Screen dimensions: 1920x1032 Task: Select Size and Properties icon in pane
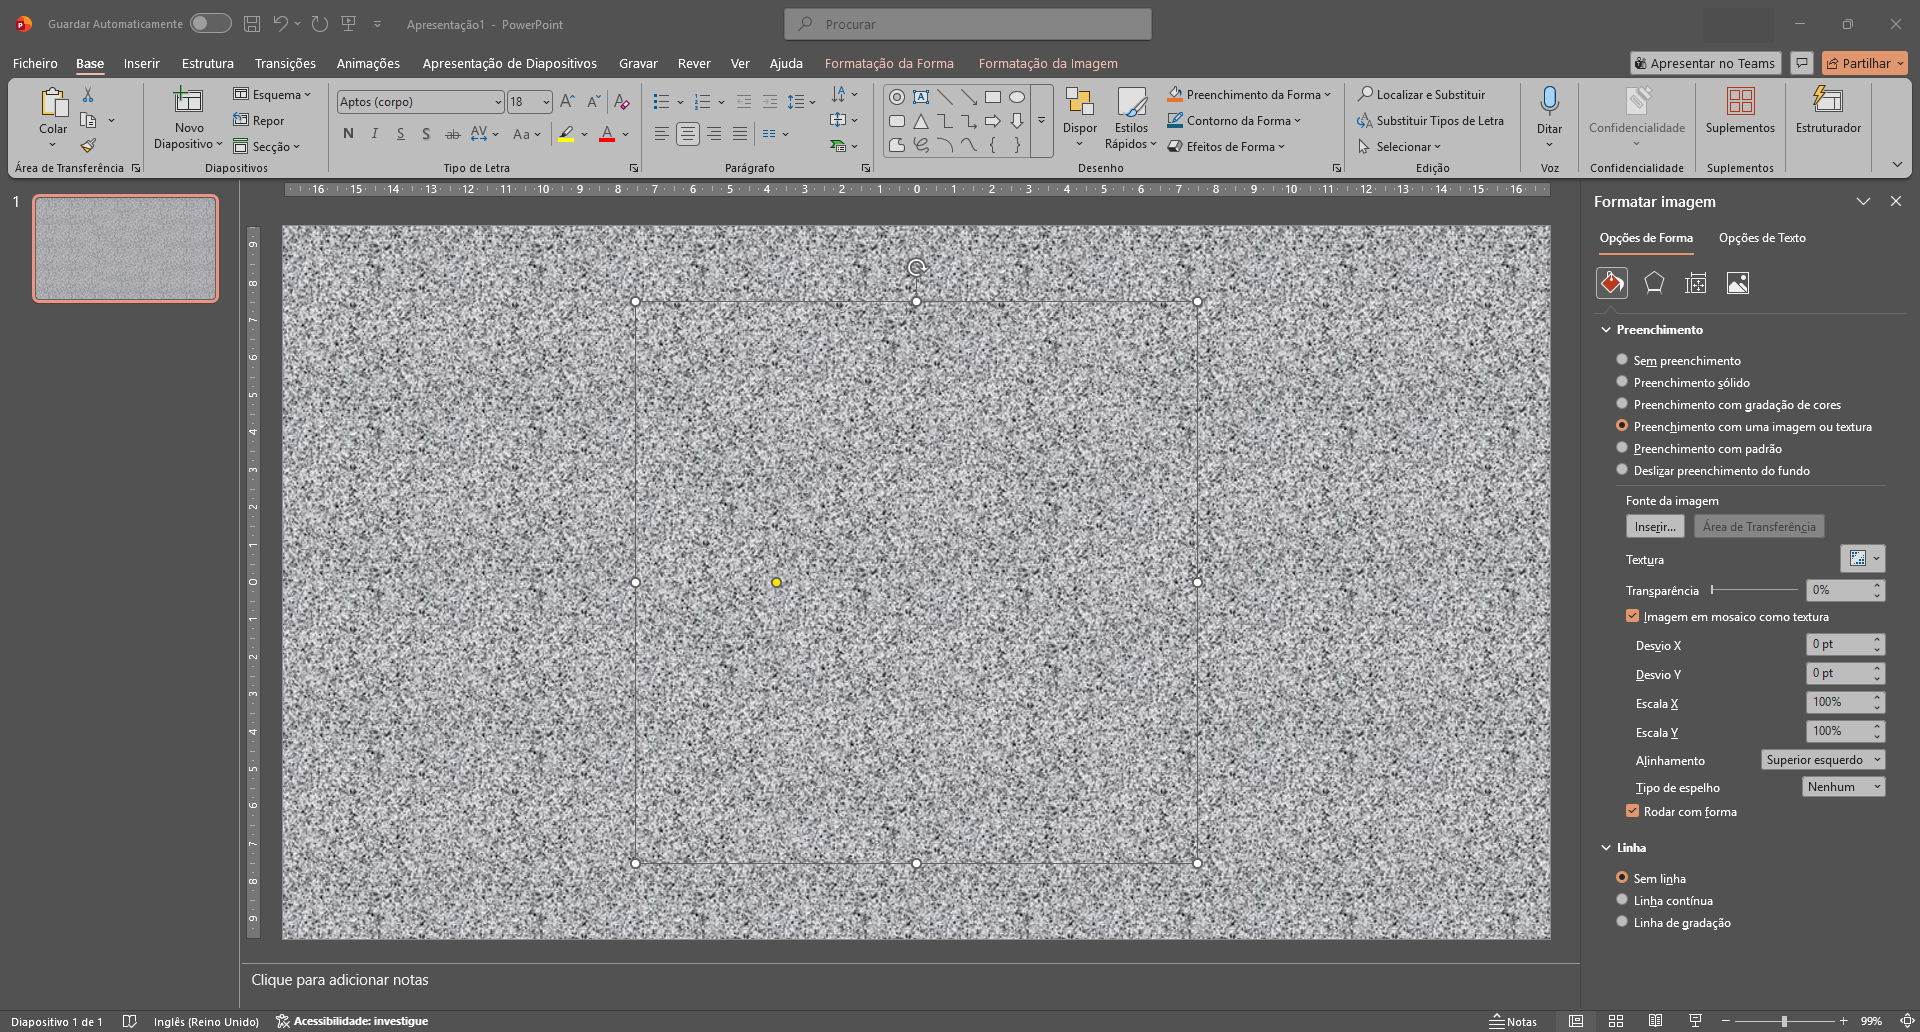point(1696,283)
